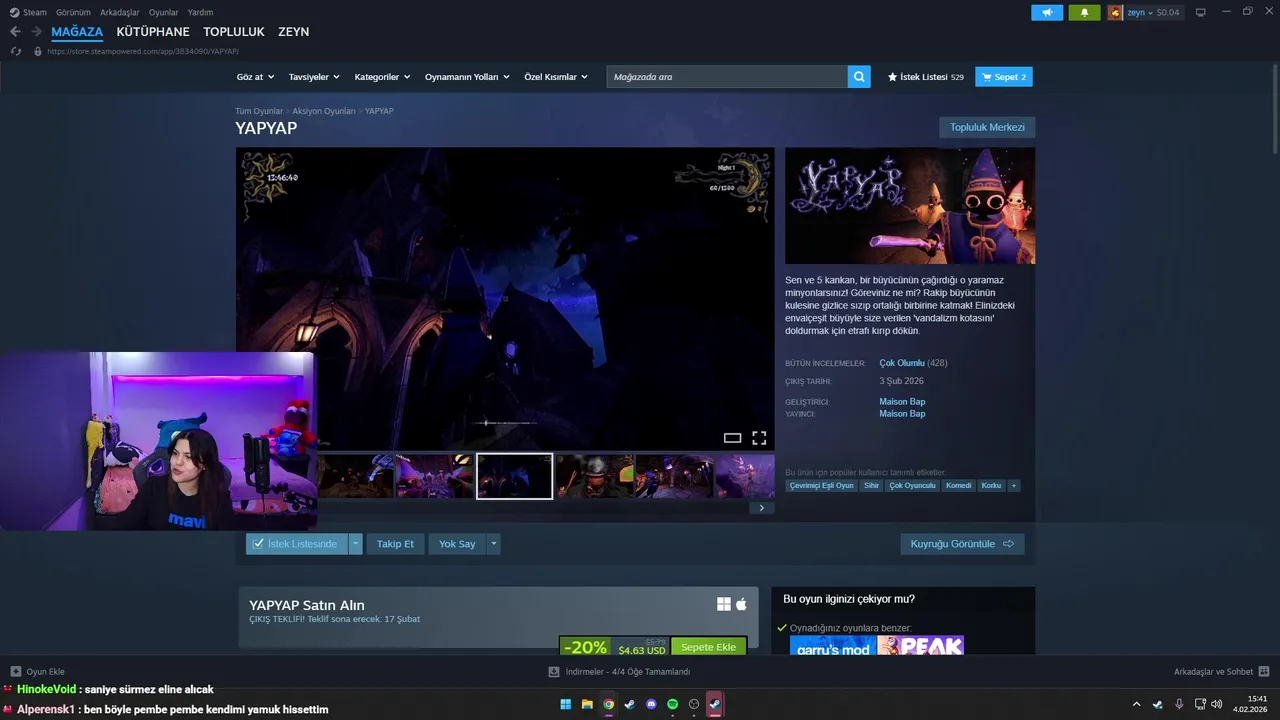1280x720 pixels.
Task: Open wishlist options dropdown arrow
Action: coord(355,544)
